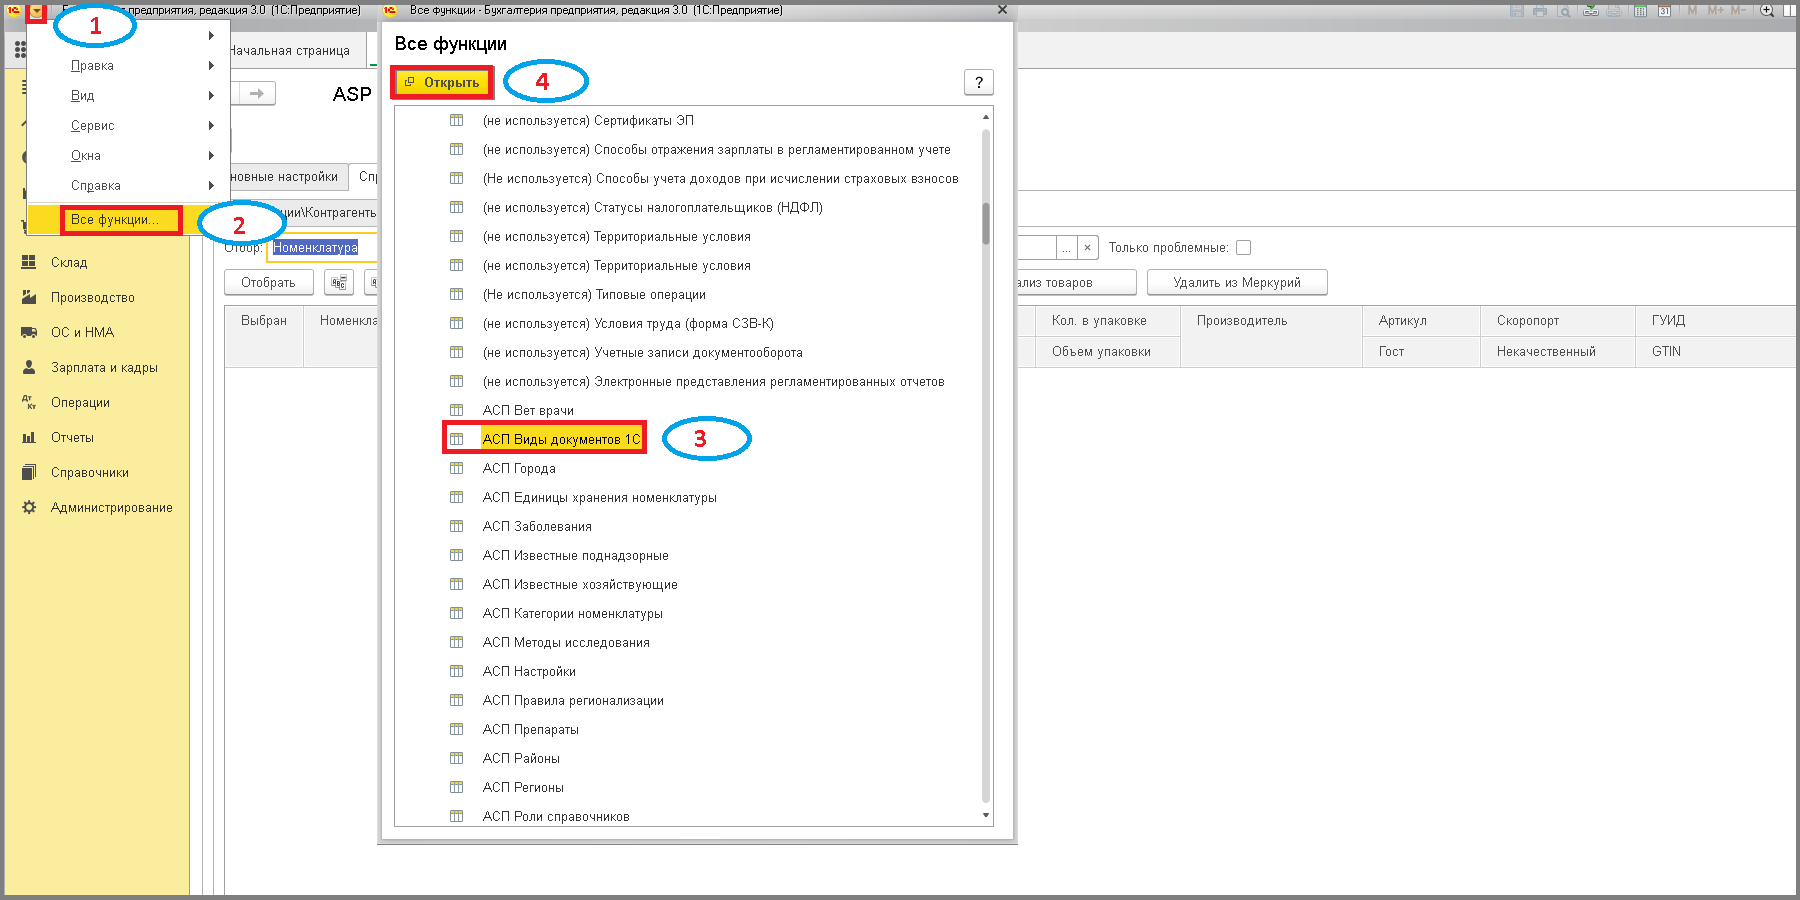This screenshot has width=1800, height=900.
Task: Click the get link icon in top toolbar
Action: point(1590,11)
